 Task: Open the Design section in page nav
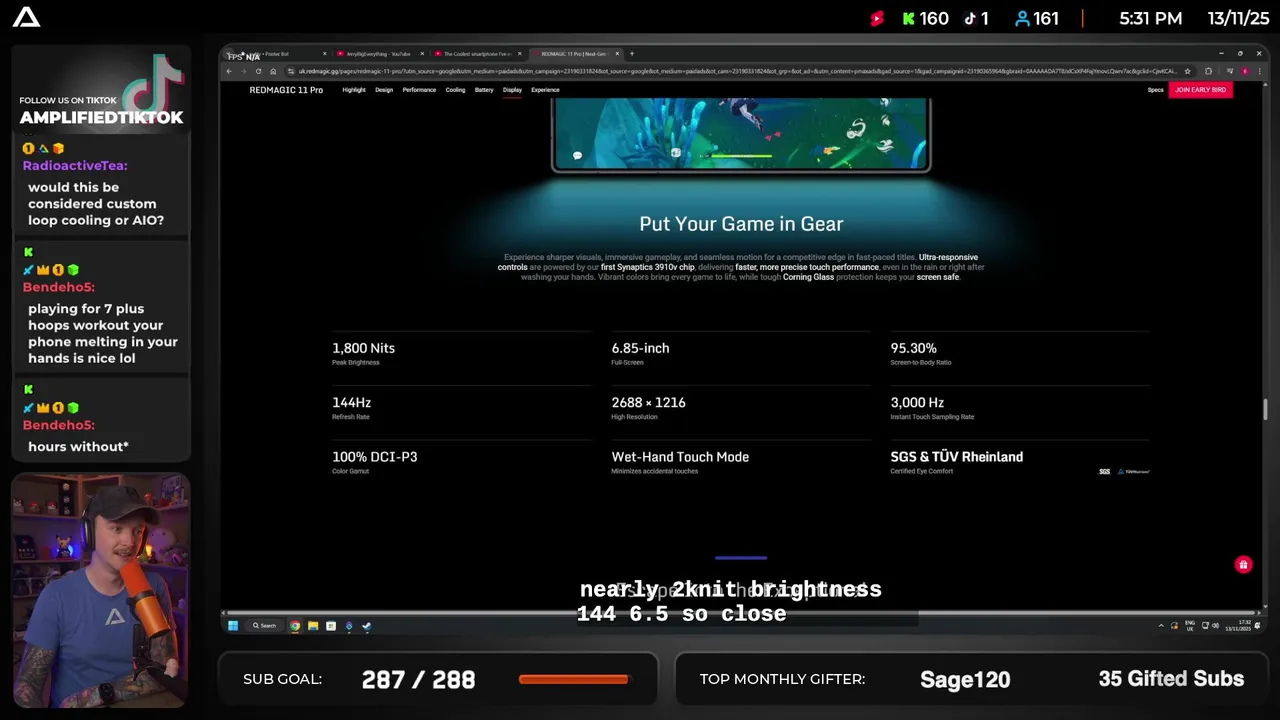point(384,90)
